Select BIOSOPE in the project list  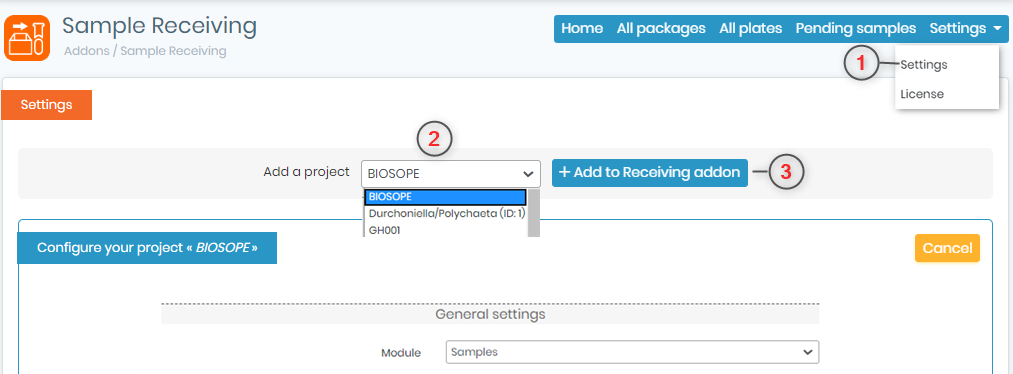coord(445,197)
